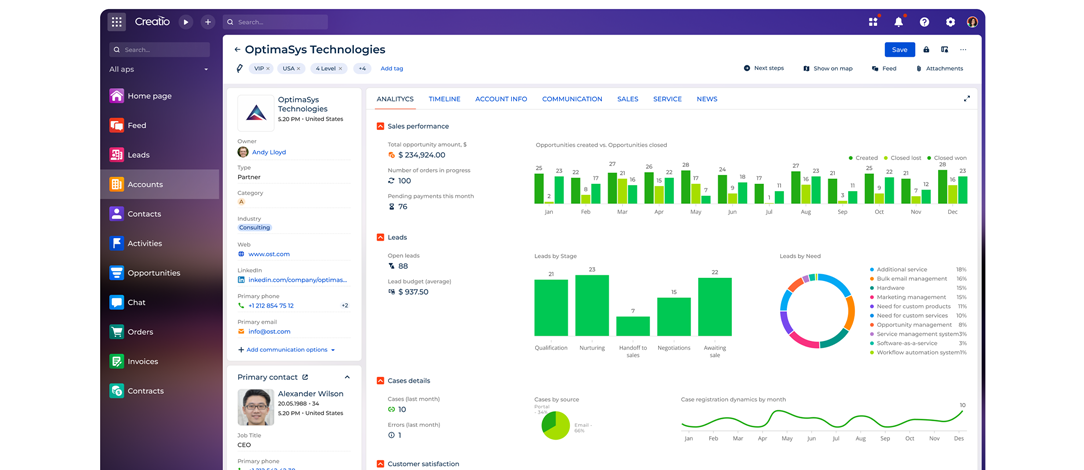The image size is (1084, 470).
Task: Click the plus quick-add icon
Action: click(207, 22)
